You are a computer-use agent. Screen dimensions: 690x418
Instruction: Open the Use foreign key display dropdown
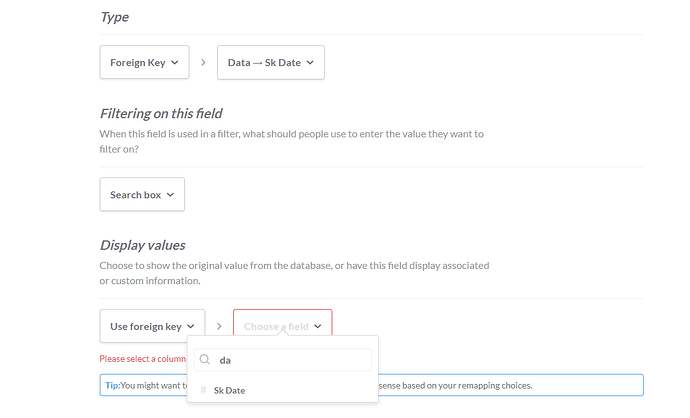(x=152, y=326)
